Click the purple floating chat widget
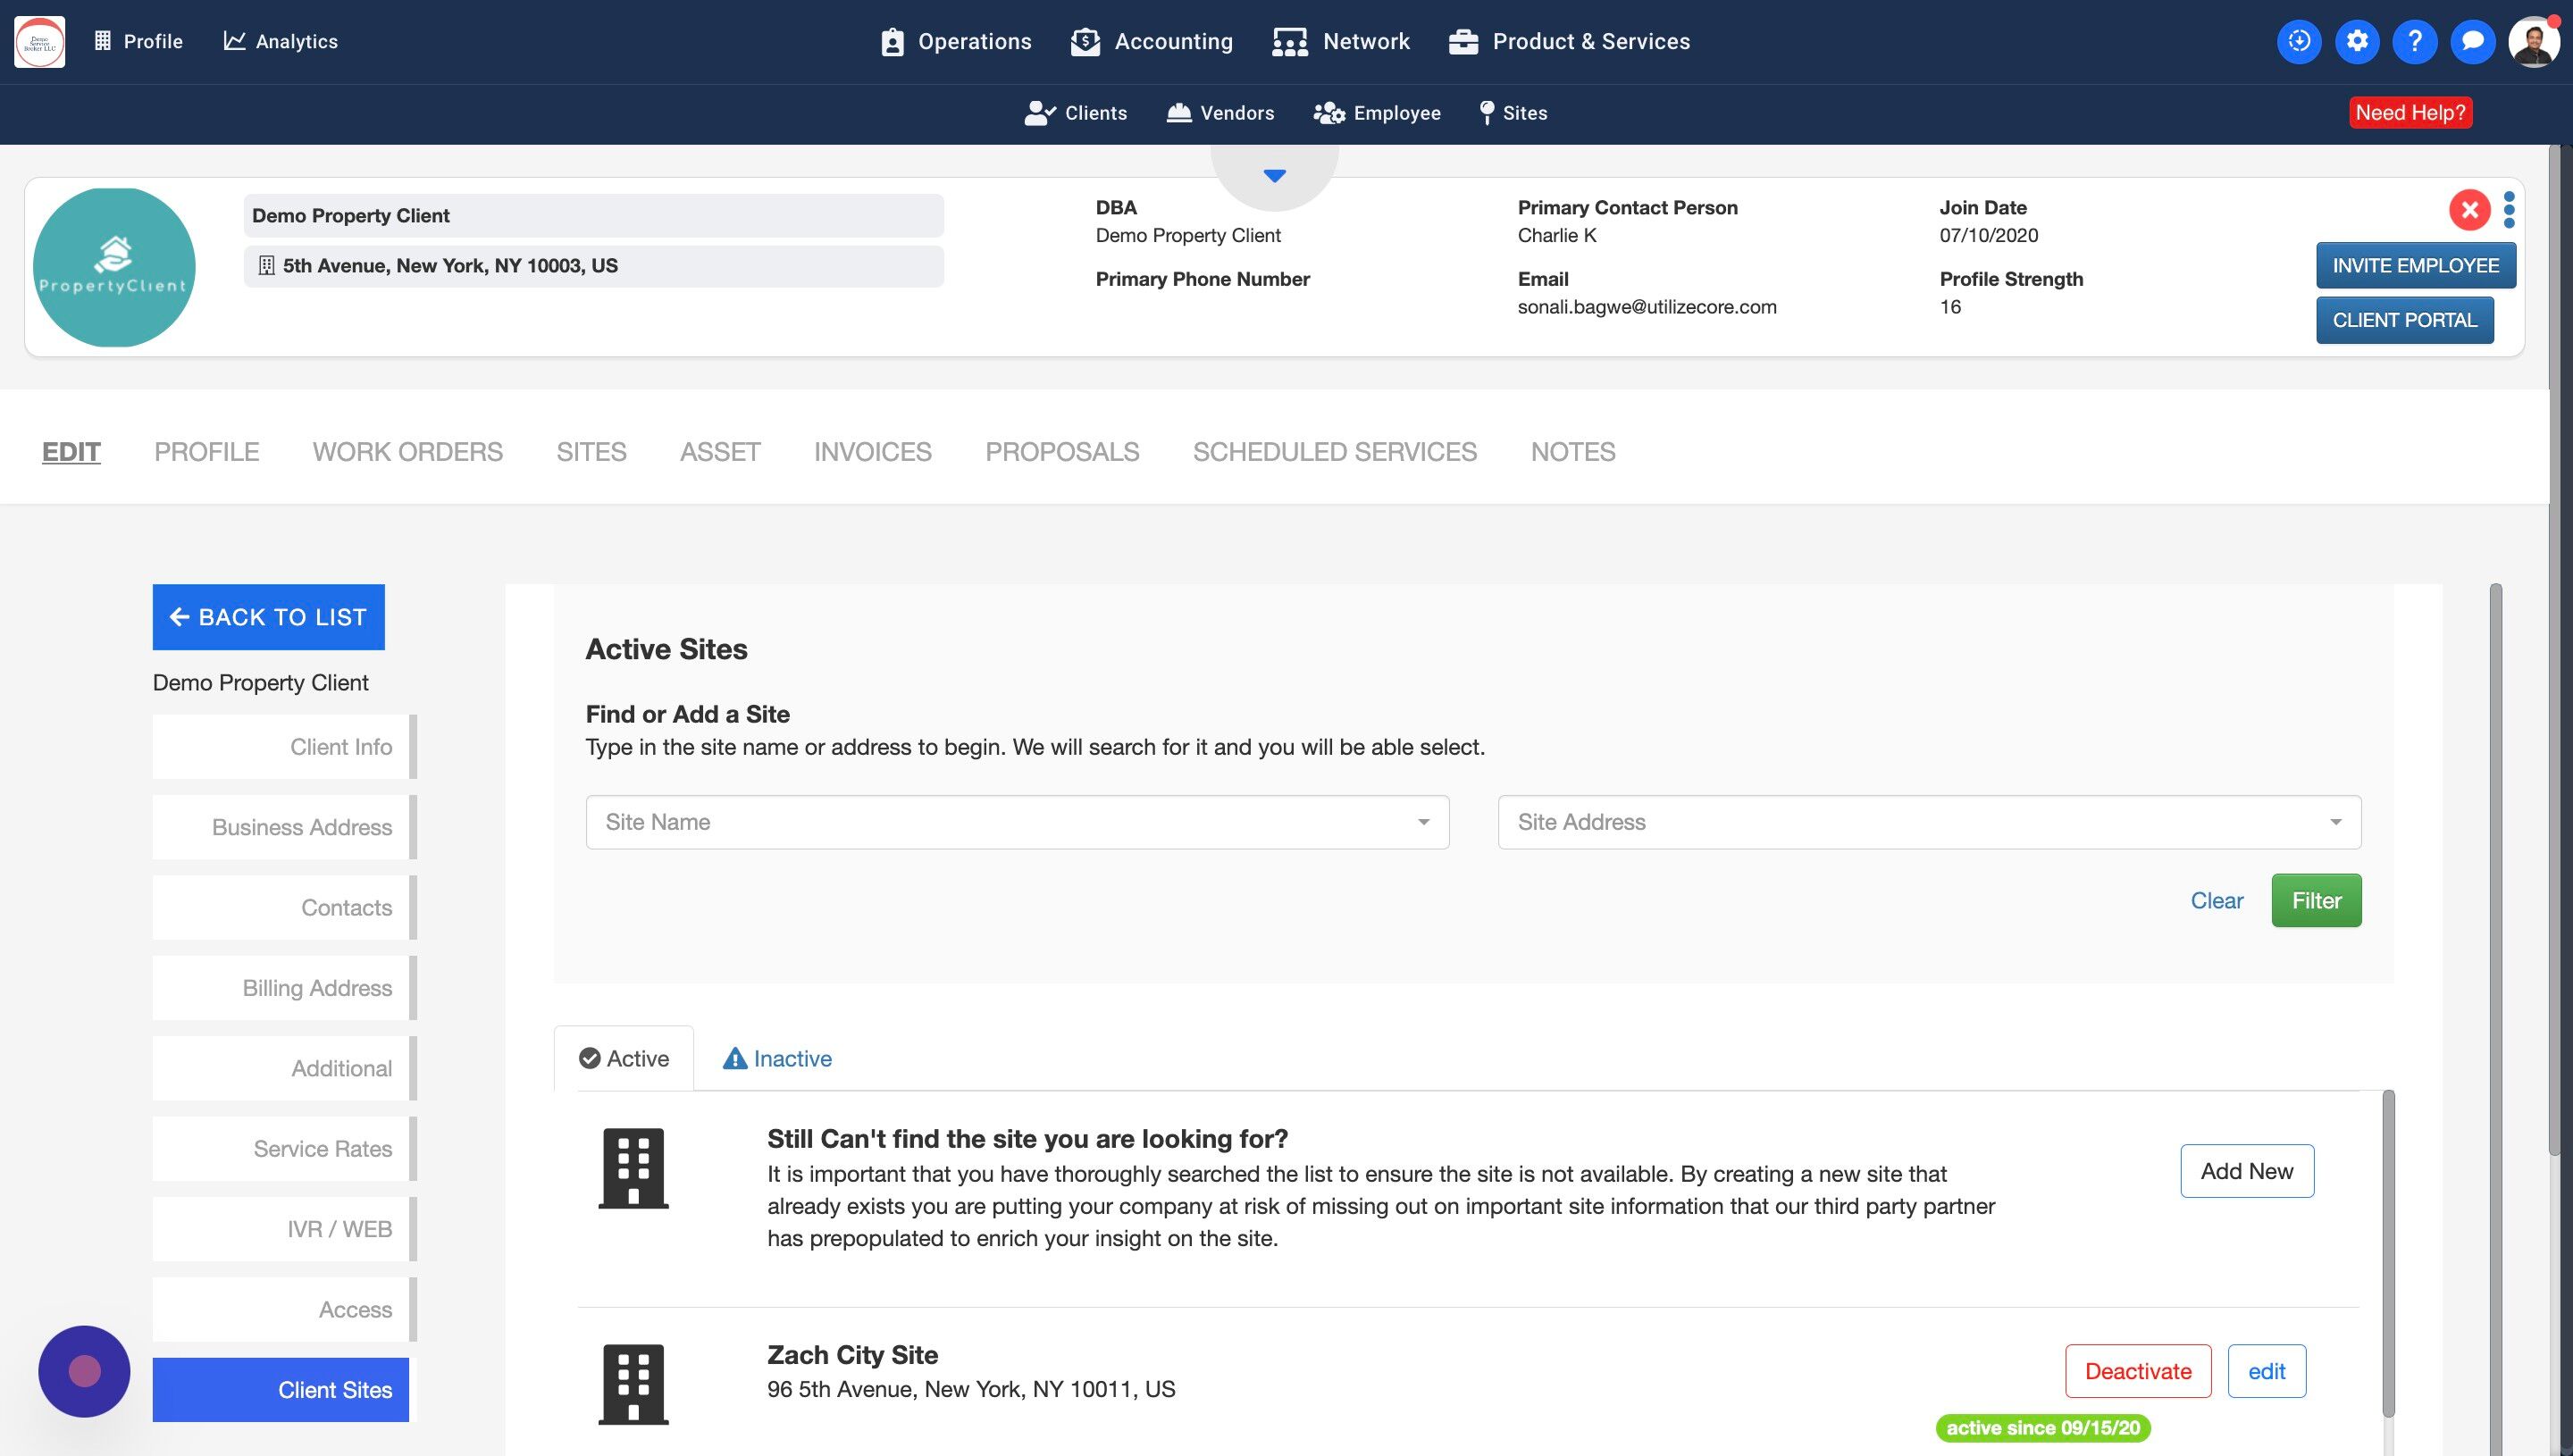 pos(84,1371)
